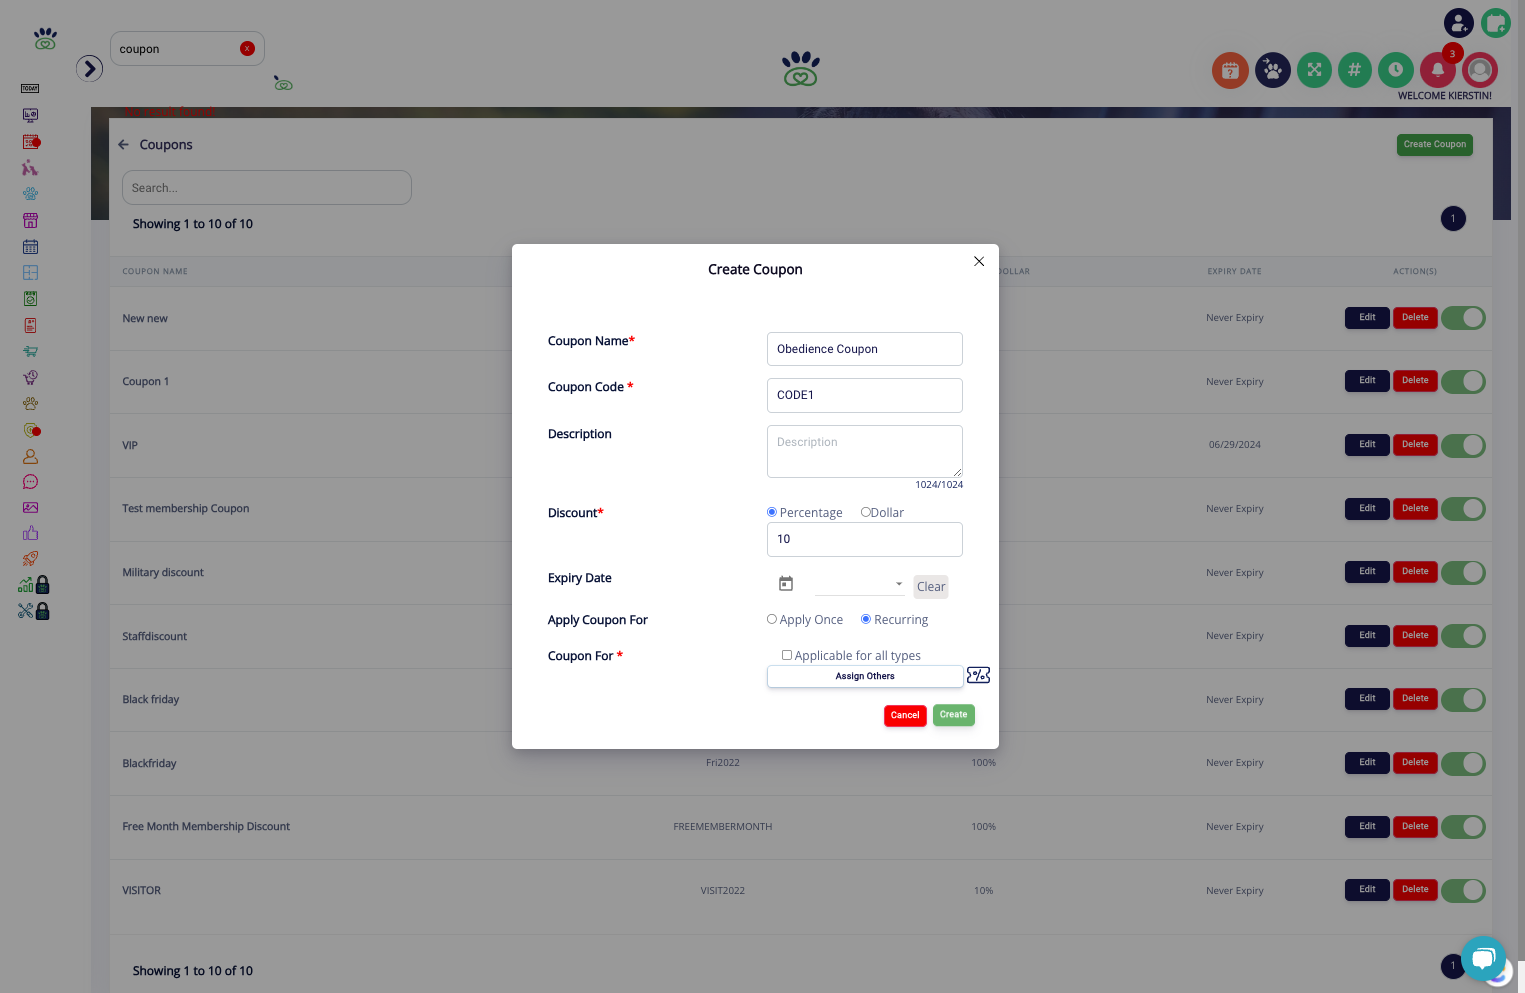Click the Create Coupon button at top right

(1435, 145)
